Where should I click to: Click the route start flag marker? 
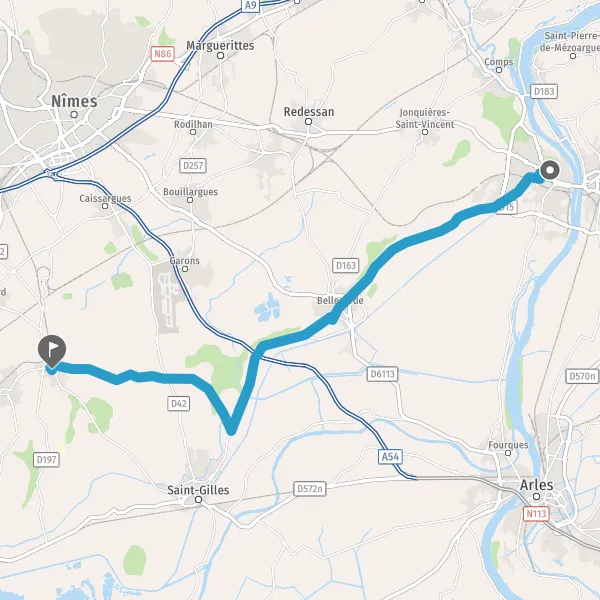tap(52, 350)
